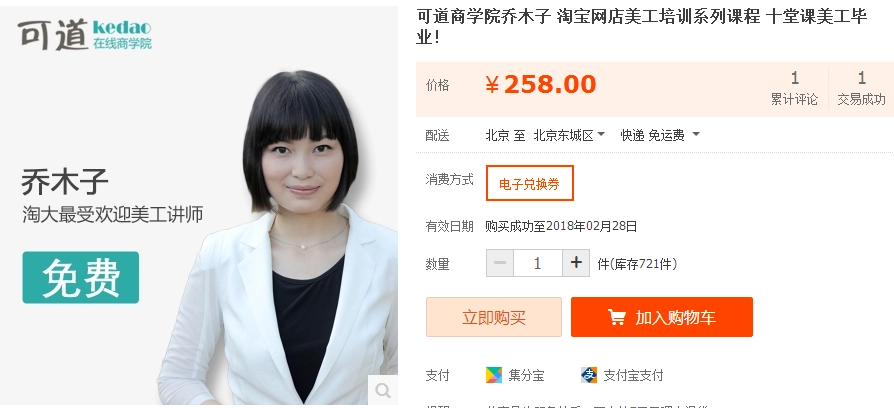Open the 累计评论 reviews count
This screenshot has width=894, height=408.
point(794,89)
